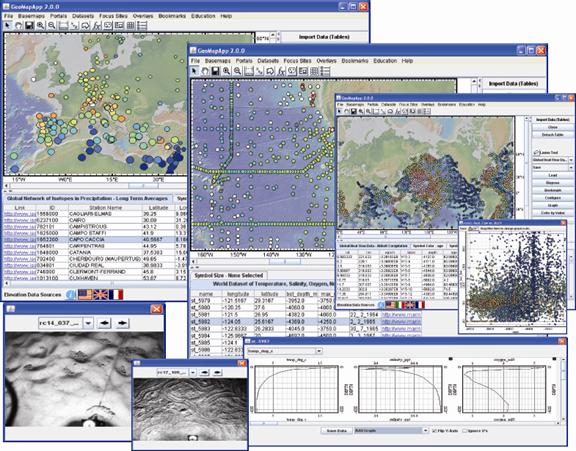
Task: Select the Symbol Size - None Selected tab
Action: (229, 275)
